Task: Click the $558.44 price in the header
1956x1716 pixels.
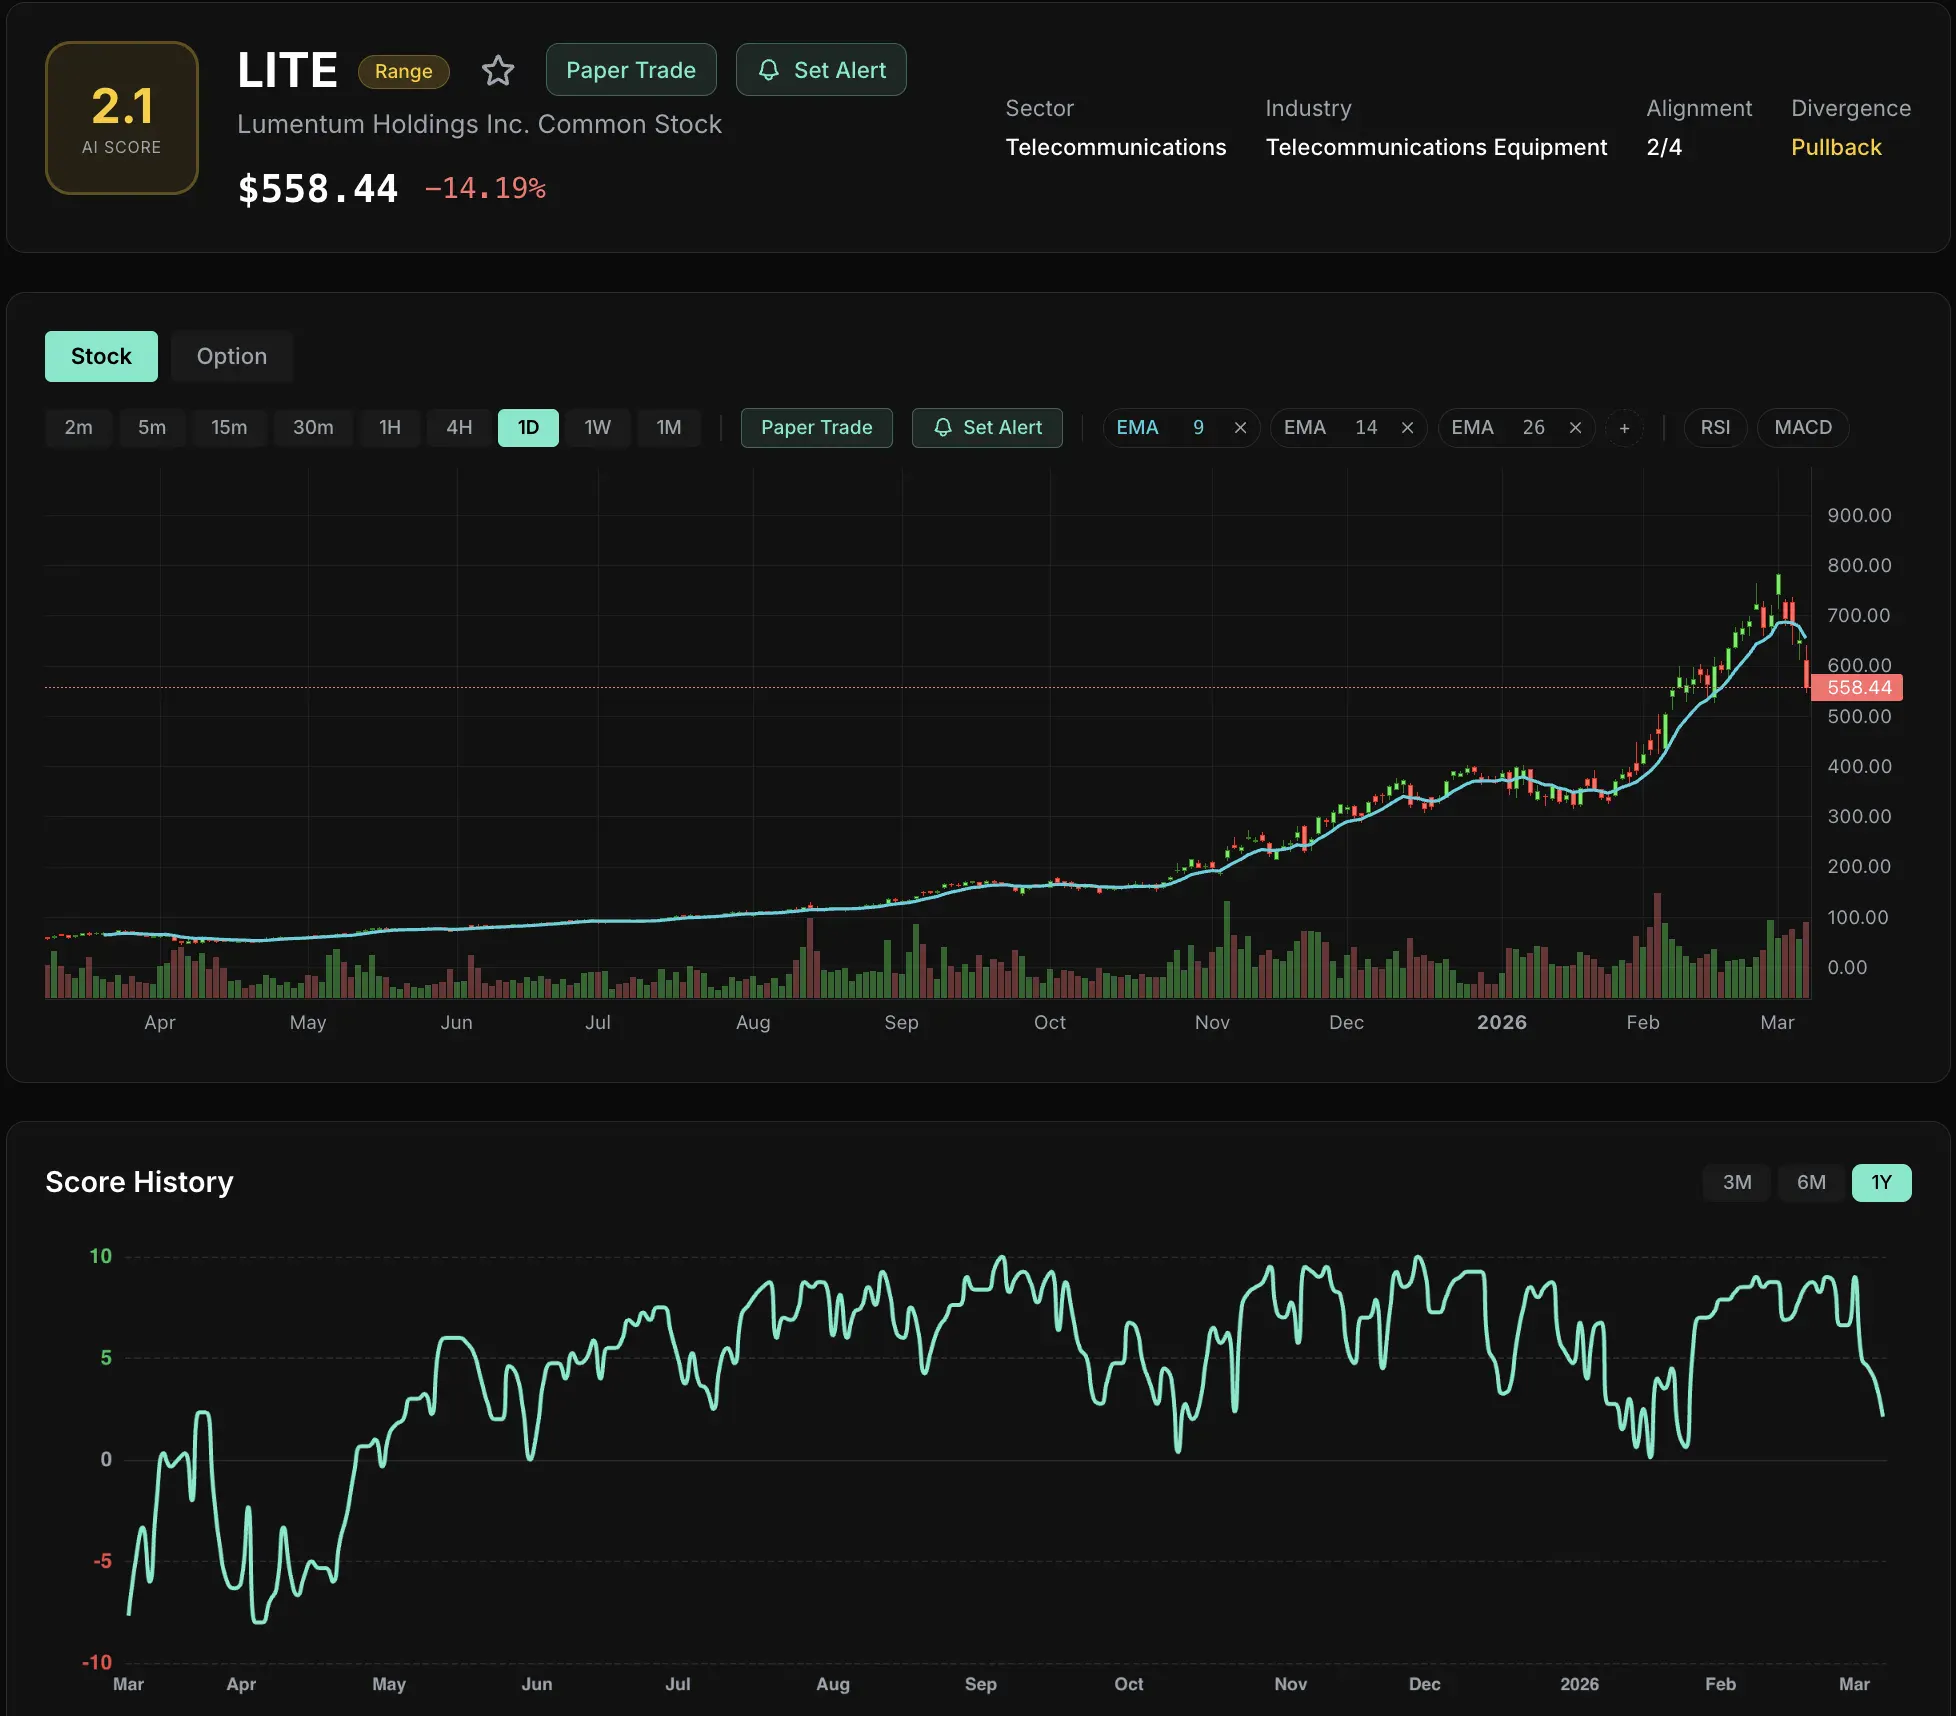Action: (318, 189)
